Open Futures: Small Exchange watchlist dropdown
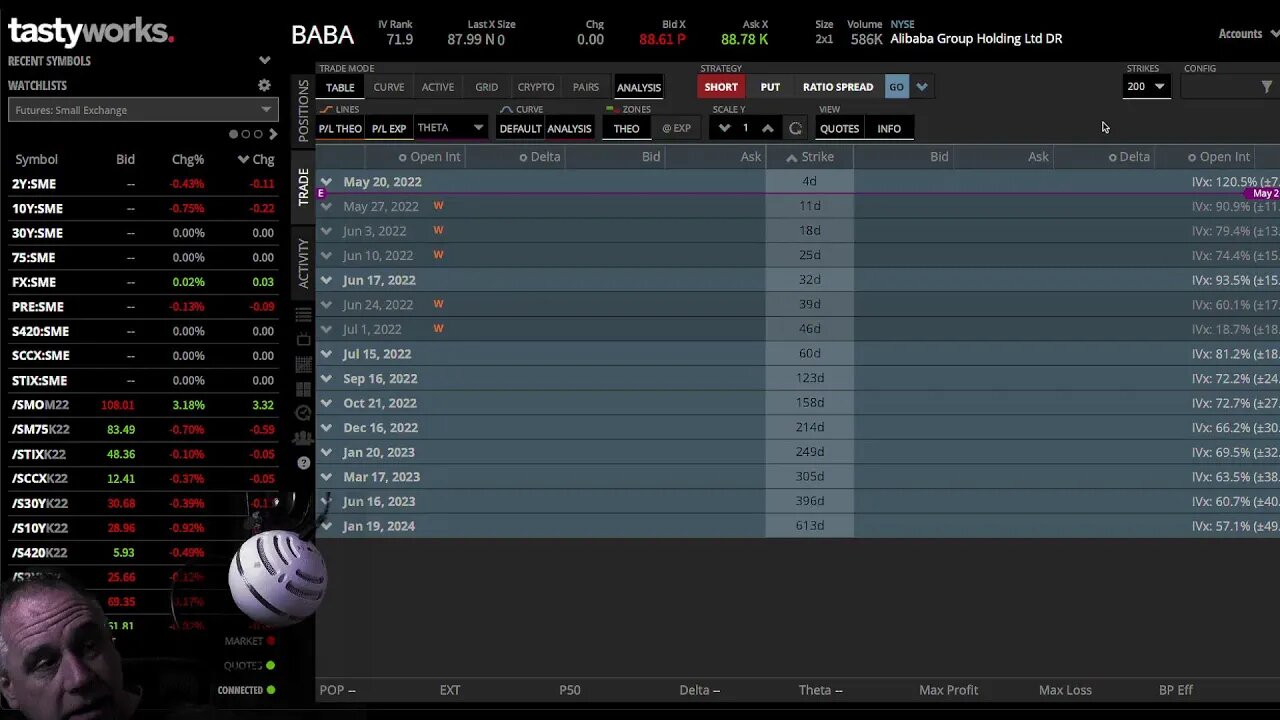This screenshot has width=1280, height=720. [142, 110]
